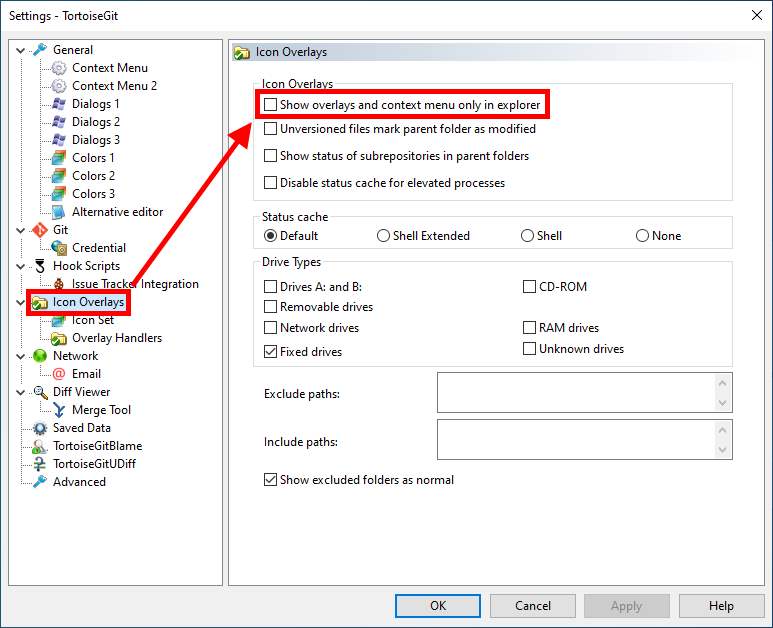Check Unversioned files mark parent folder modified
Viewport: 773px width, 628px height.
270,129
